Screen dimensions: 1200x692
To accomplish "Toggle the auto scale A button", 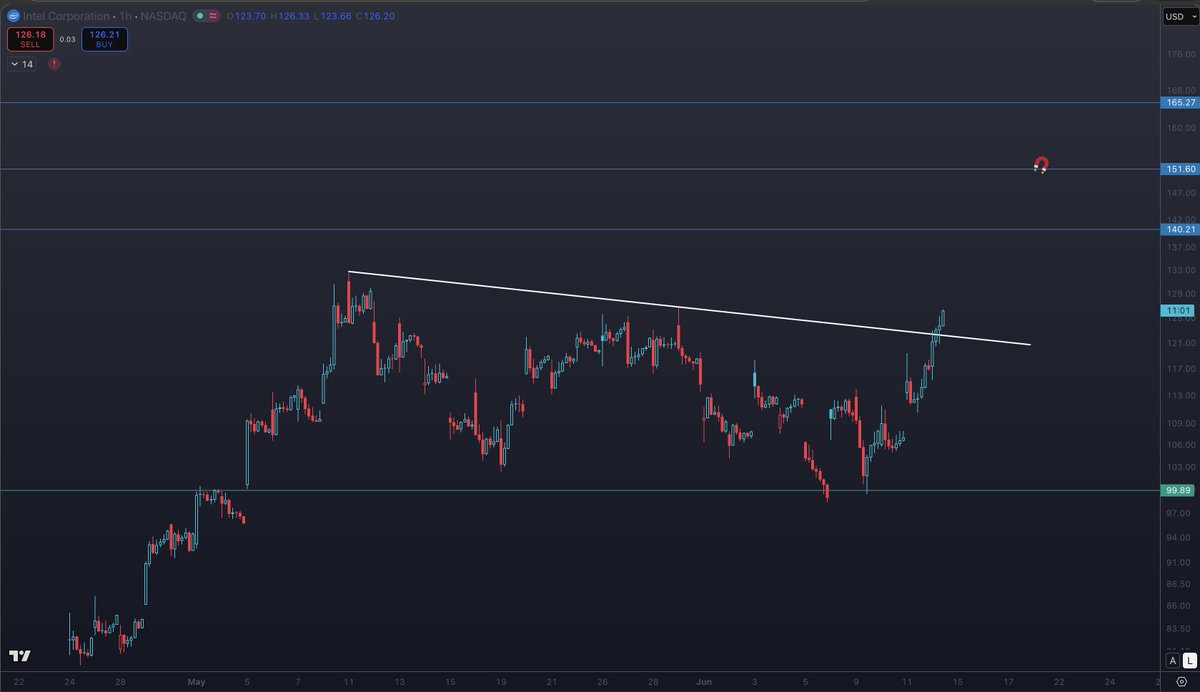I will [x=1173, y=660].
